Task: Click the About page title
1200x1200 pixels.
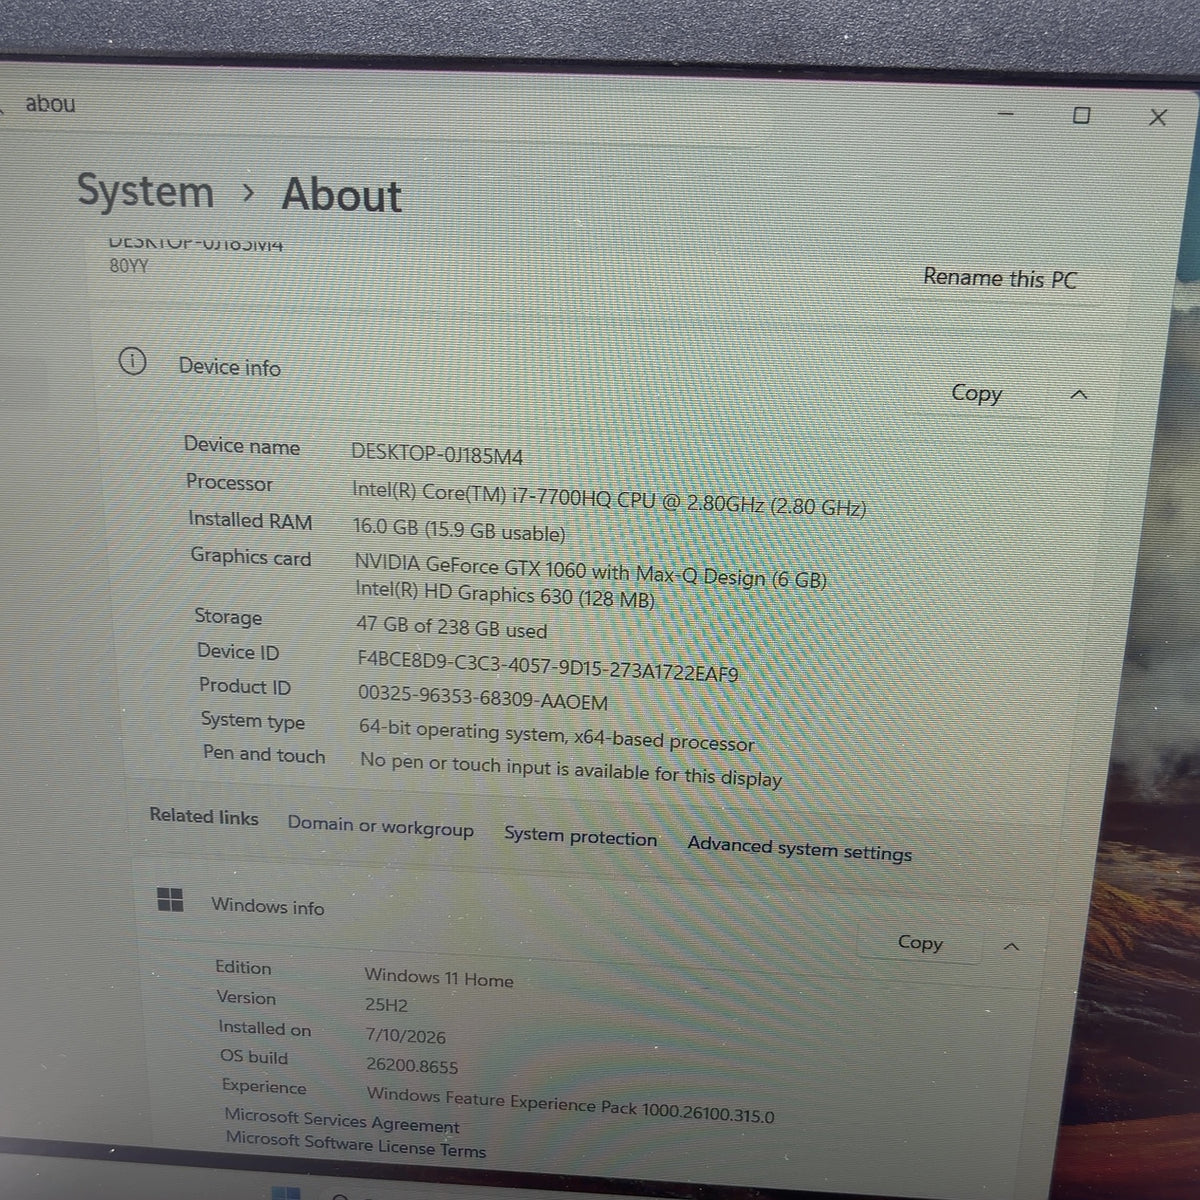Action: pos(341,194)
